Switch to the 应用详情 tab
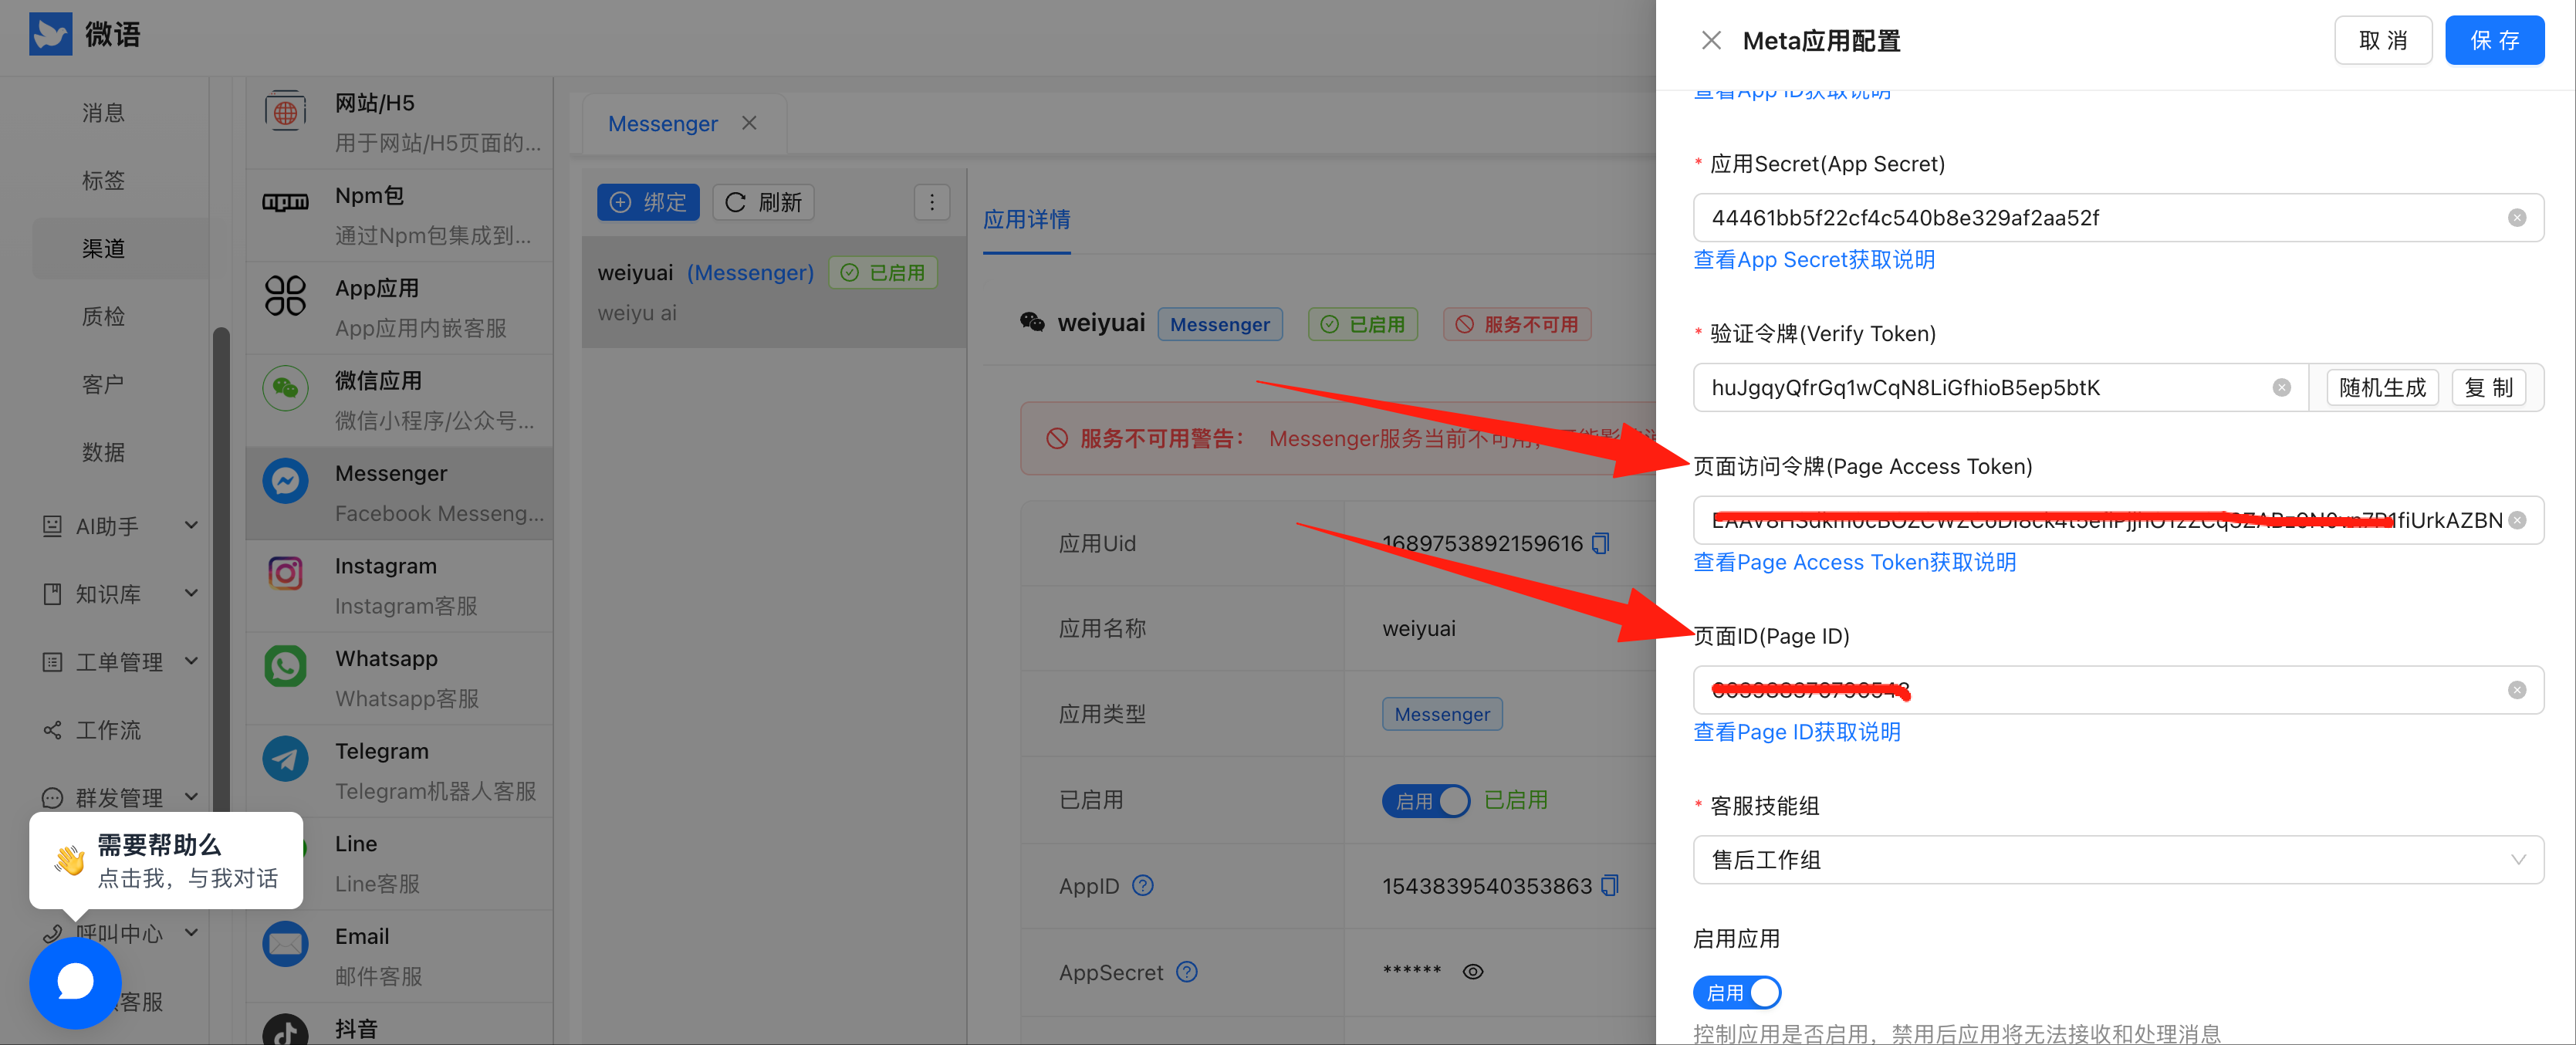Screen dimensions: 2576x1045 1026,220
